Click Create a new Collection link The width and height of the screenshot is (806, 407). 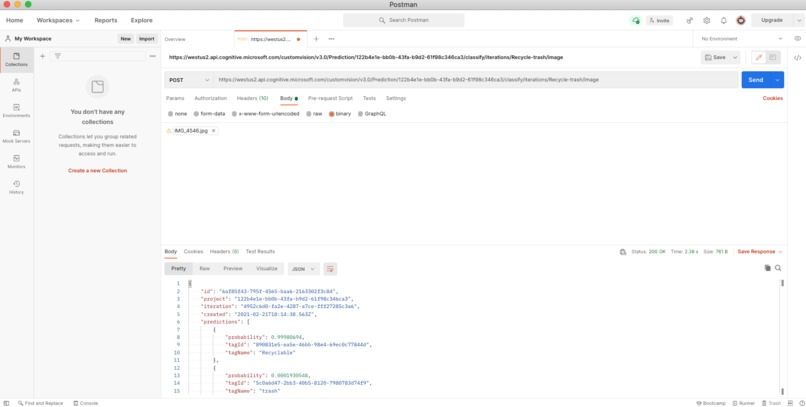tap(98, 171)
